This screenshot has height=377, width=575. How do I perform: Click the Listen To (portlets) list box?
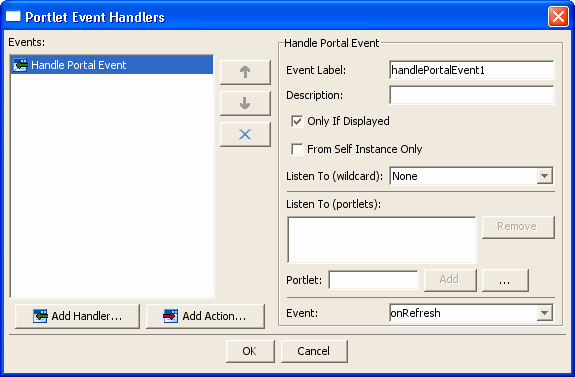[x=382, y=240]
